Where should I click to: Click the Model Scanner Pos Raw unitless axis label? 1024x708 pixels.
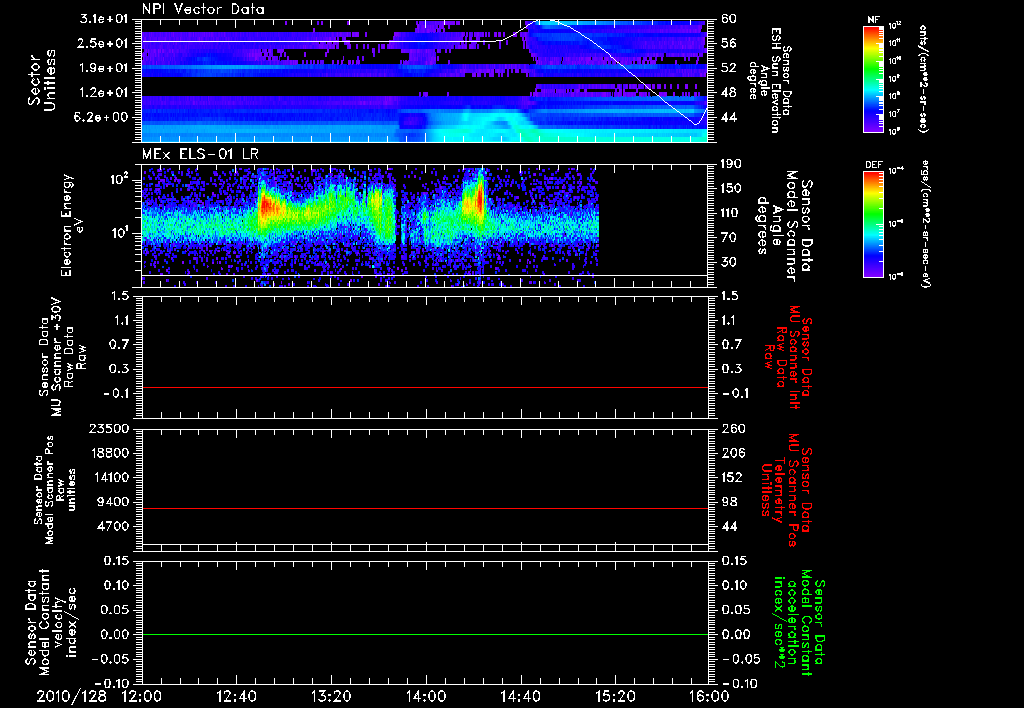coord(55,490)
